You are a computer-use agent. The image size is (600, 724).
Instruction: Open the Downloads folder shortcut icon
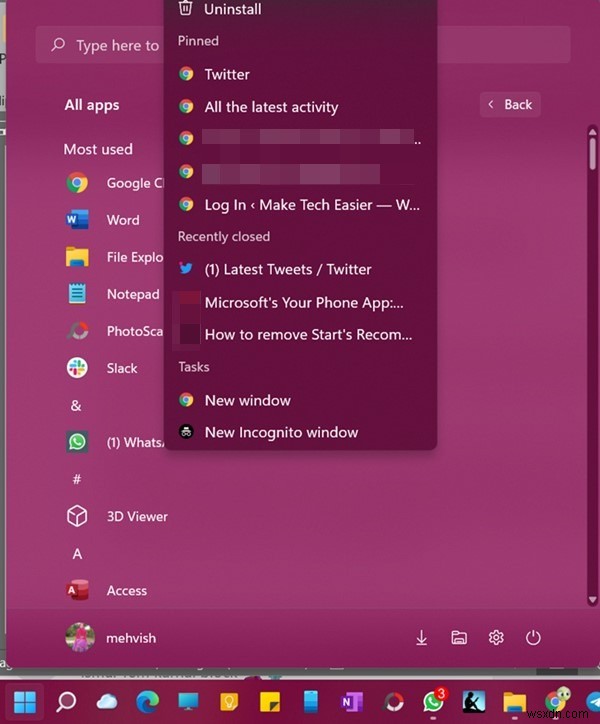[421, 638]
